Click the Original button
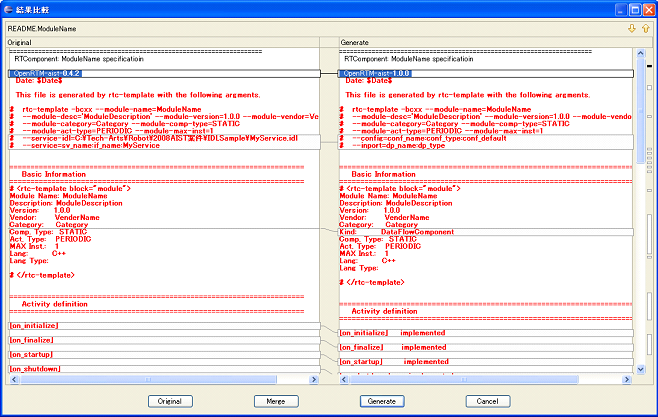The image size is (658, 417). coord(170,401)
